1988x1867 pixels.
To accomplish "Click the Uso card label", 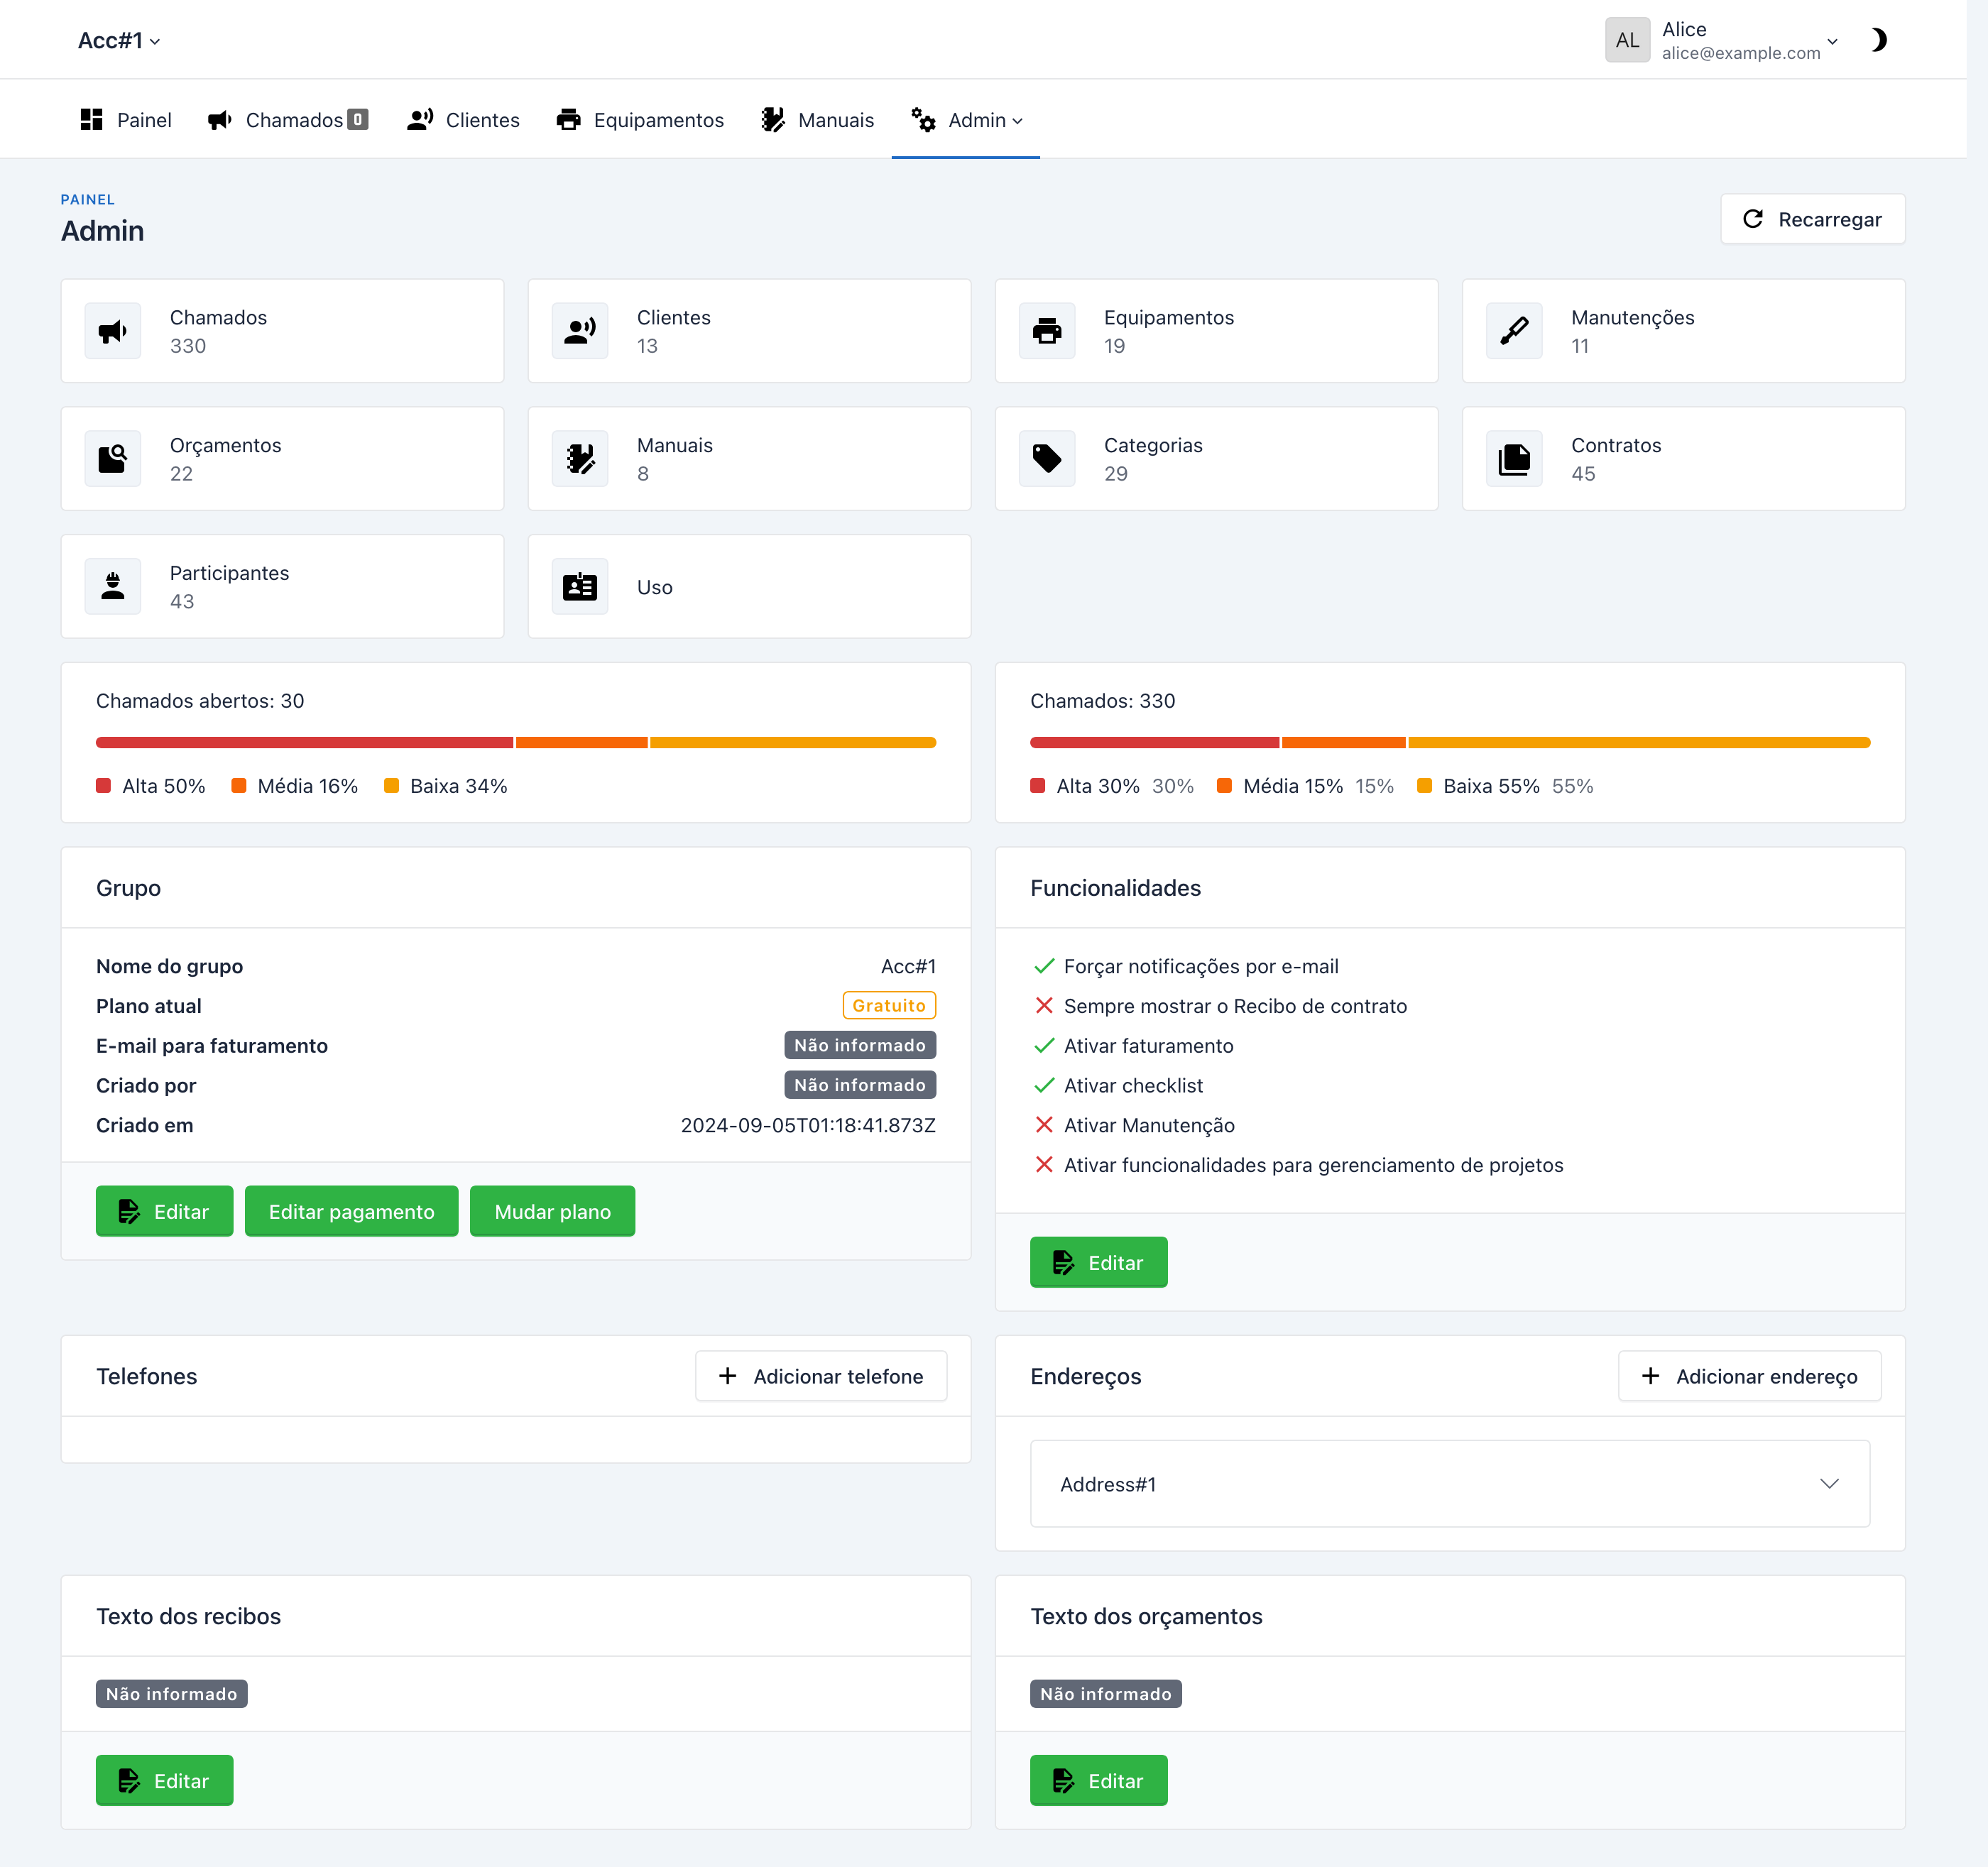I will 655,587.
